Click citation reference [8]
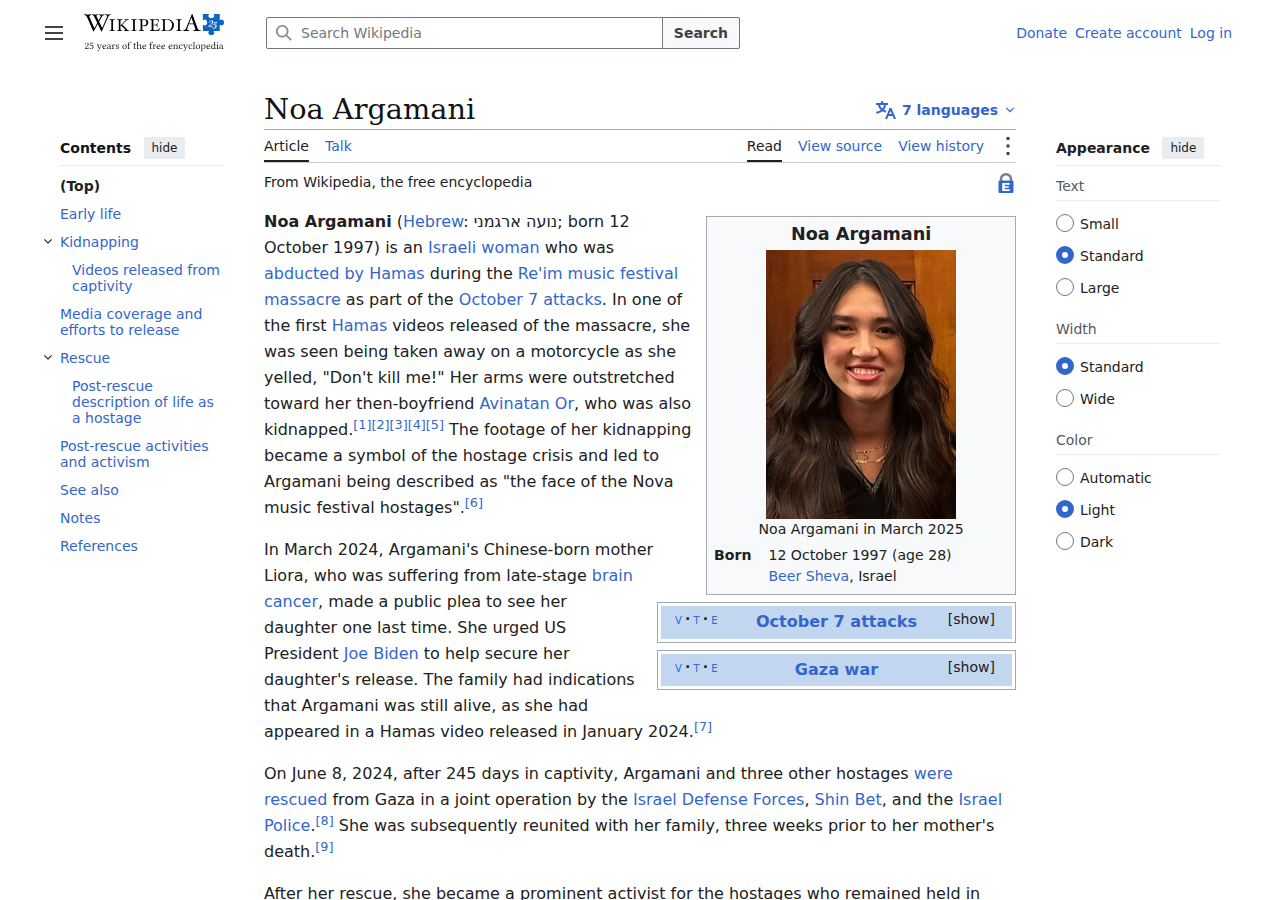Viewport: 1280px width, 900px height. coord(325,821)
